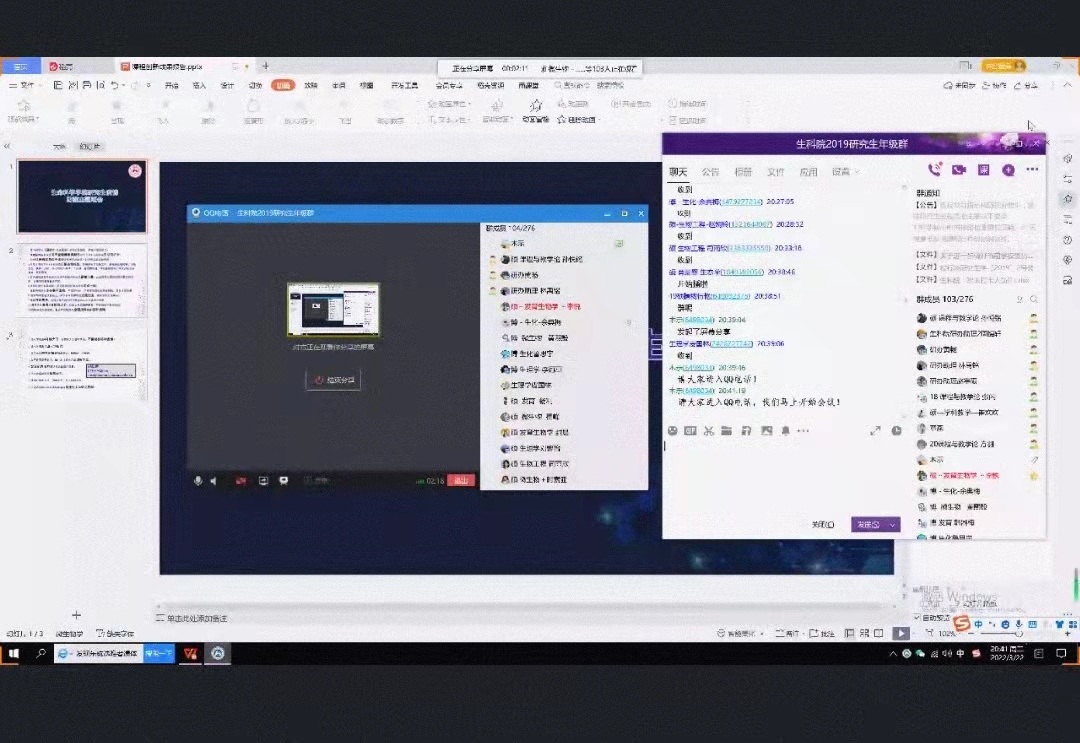Viewport: 1080px width, 743px height.
Task: Toggle the red camera icon in call
Action: tap(240, 481)
